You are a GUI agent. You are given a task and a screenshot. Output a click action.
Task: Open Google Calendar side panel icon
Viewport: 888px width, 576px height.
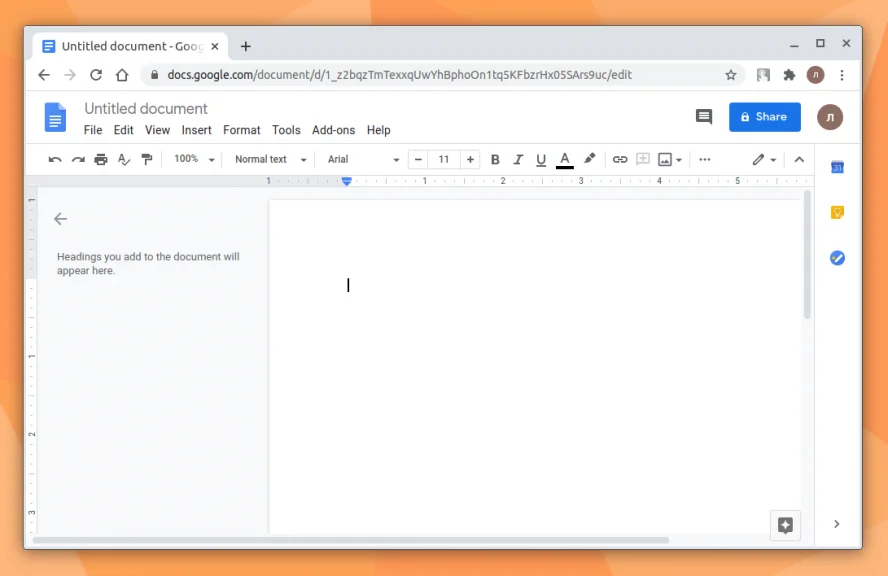837,167
